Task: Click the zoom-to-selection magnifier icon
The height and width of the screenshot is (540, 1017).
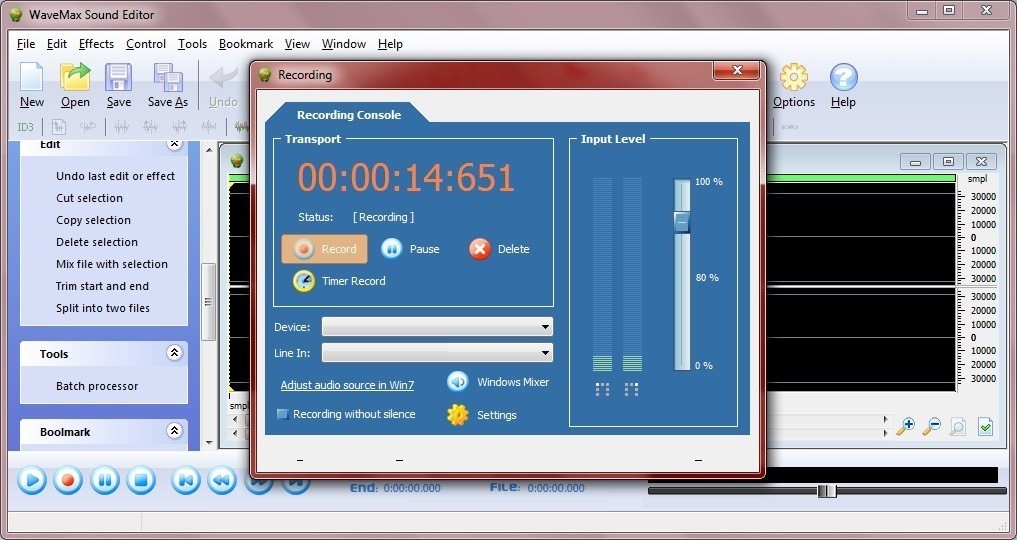Action: 957,426
